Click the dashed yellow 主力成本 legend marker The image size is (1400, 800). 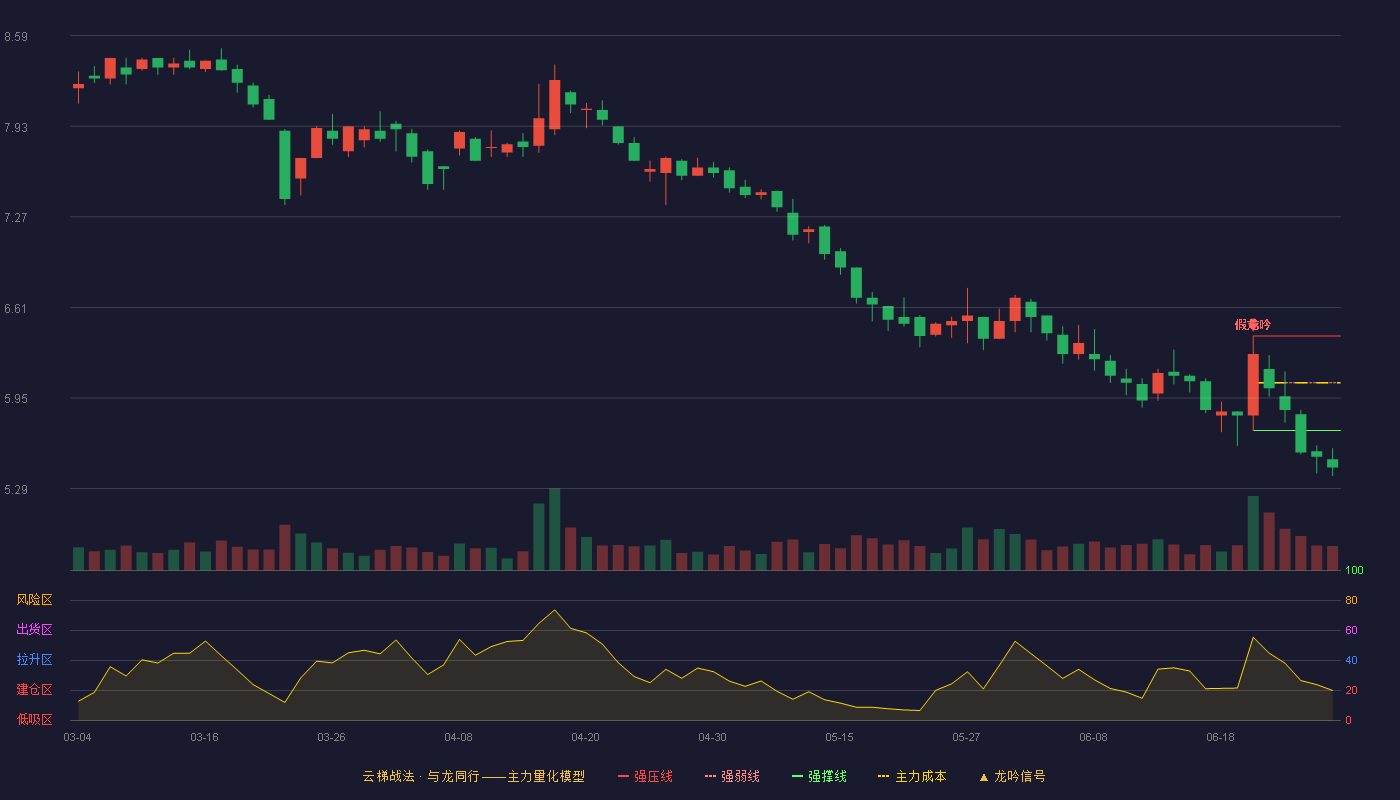[883, 776]
